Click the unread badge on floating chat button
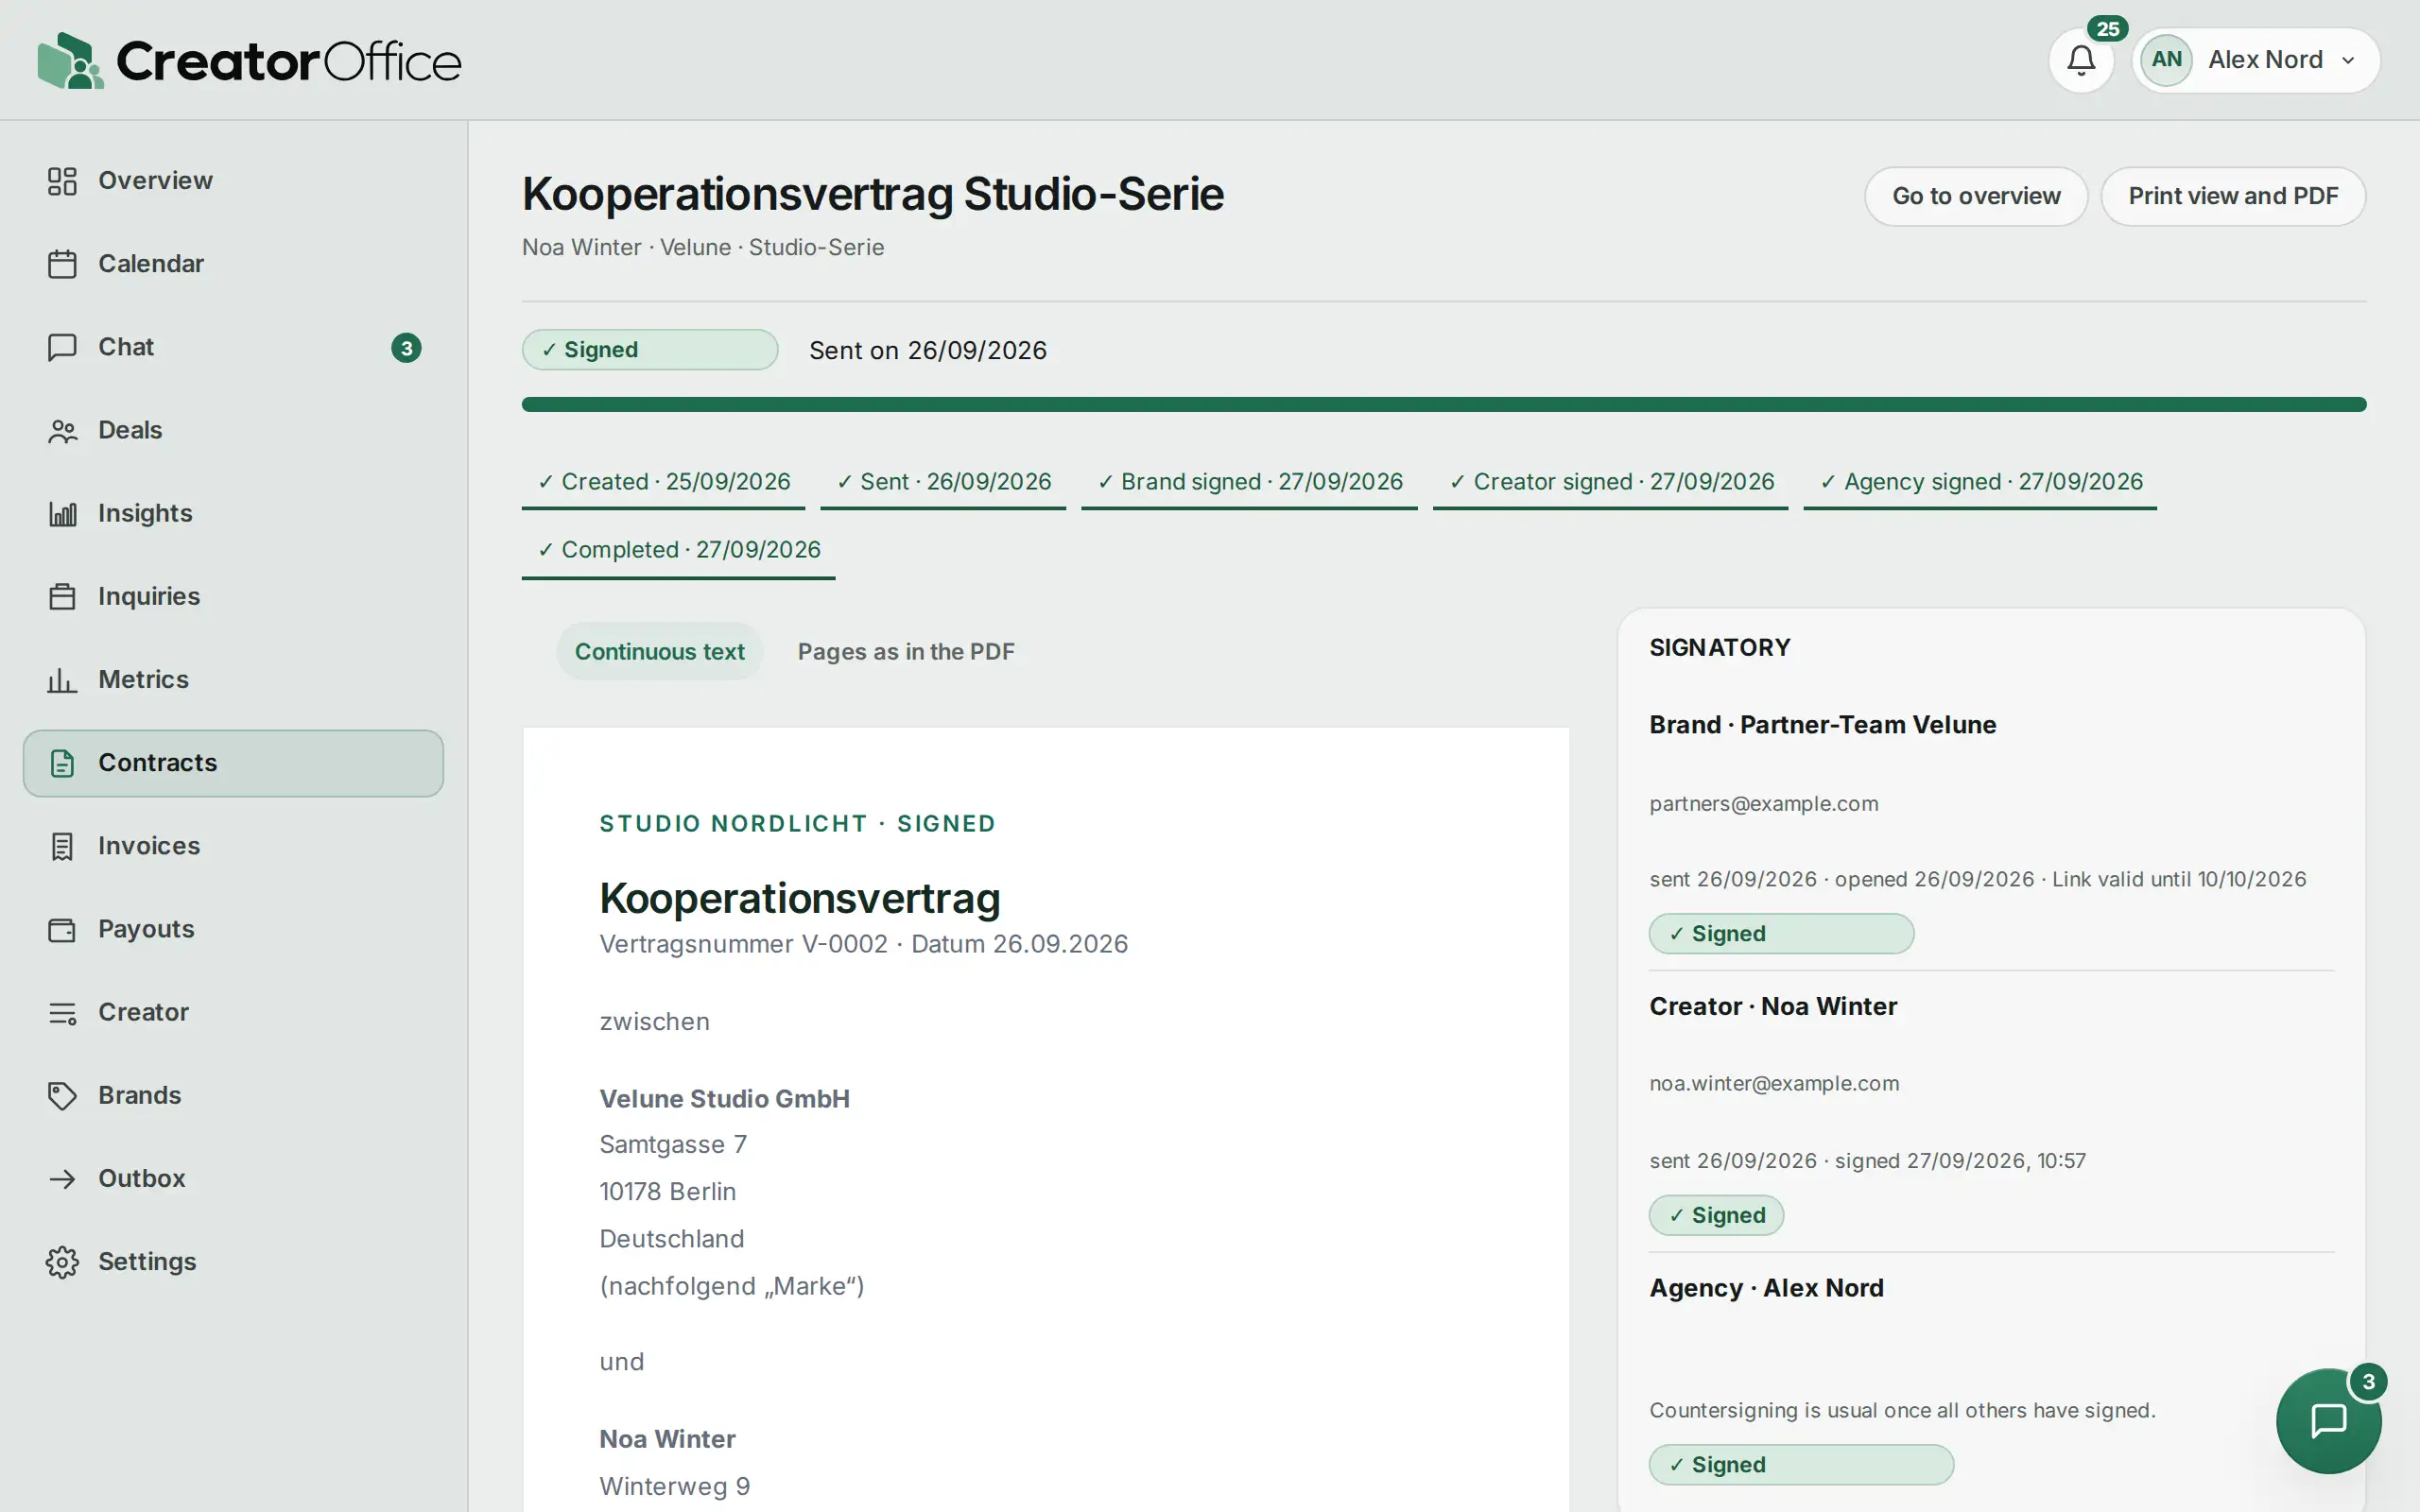Viewport: 2420px width, 1512px height. point(2367,1382)
